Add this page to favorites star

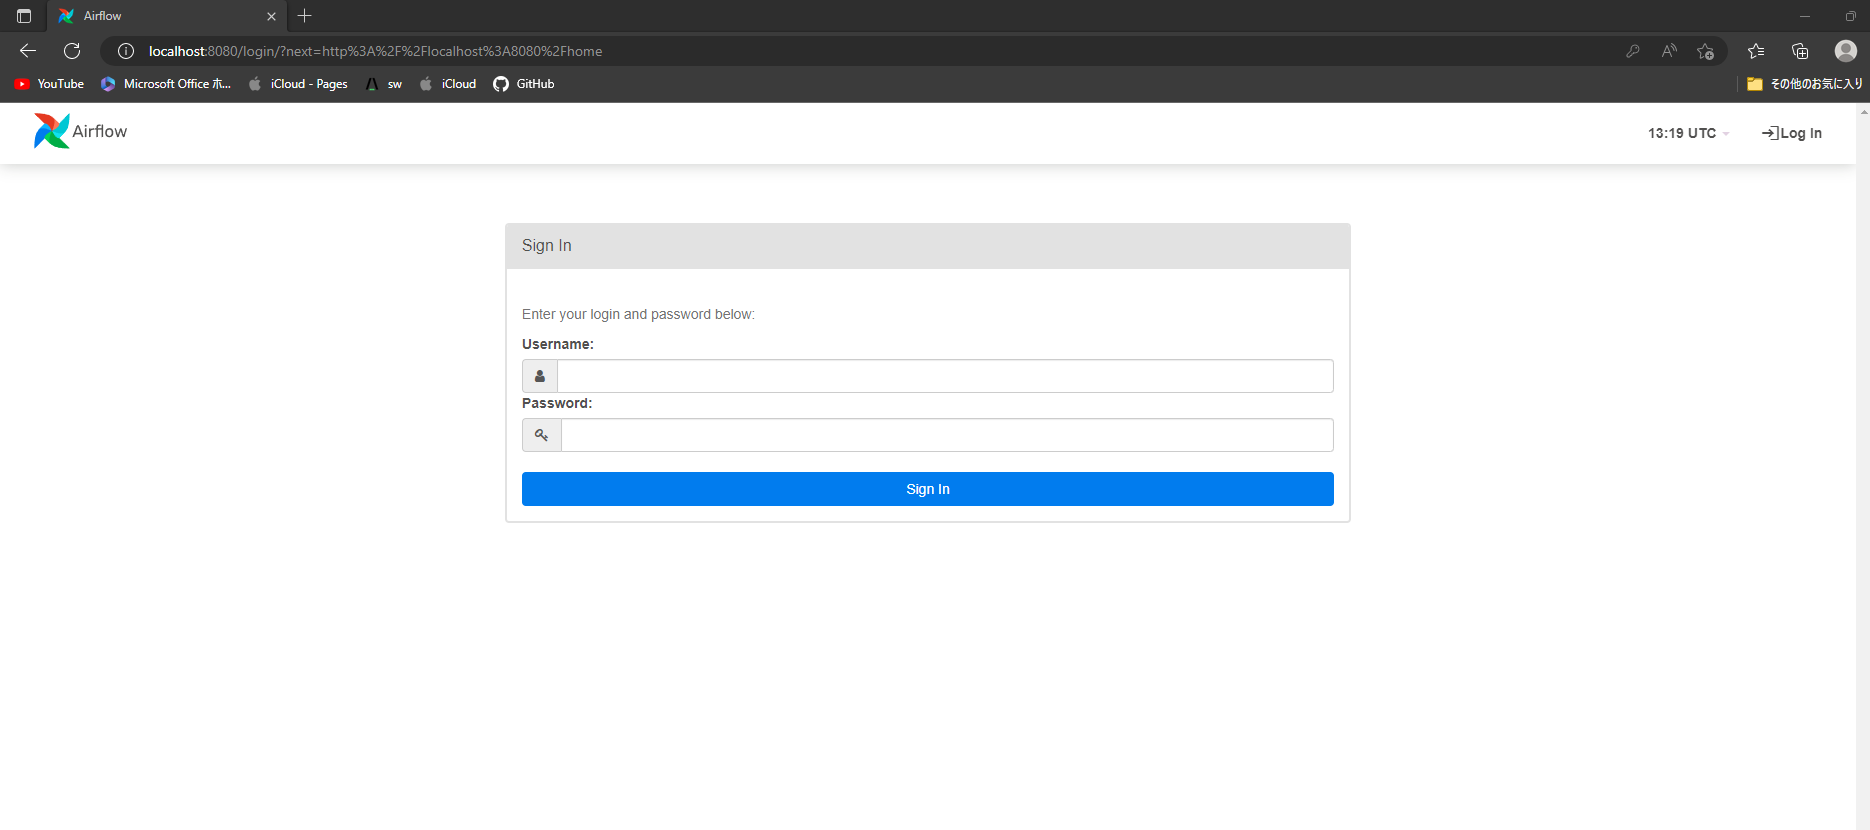(x=1706, y=51)
